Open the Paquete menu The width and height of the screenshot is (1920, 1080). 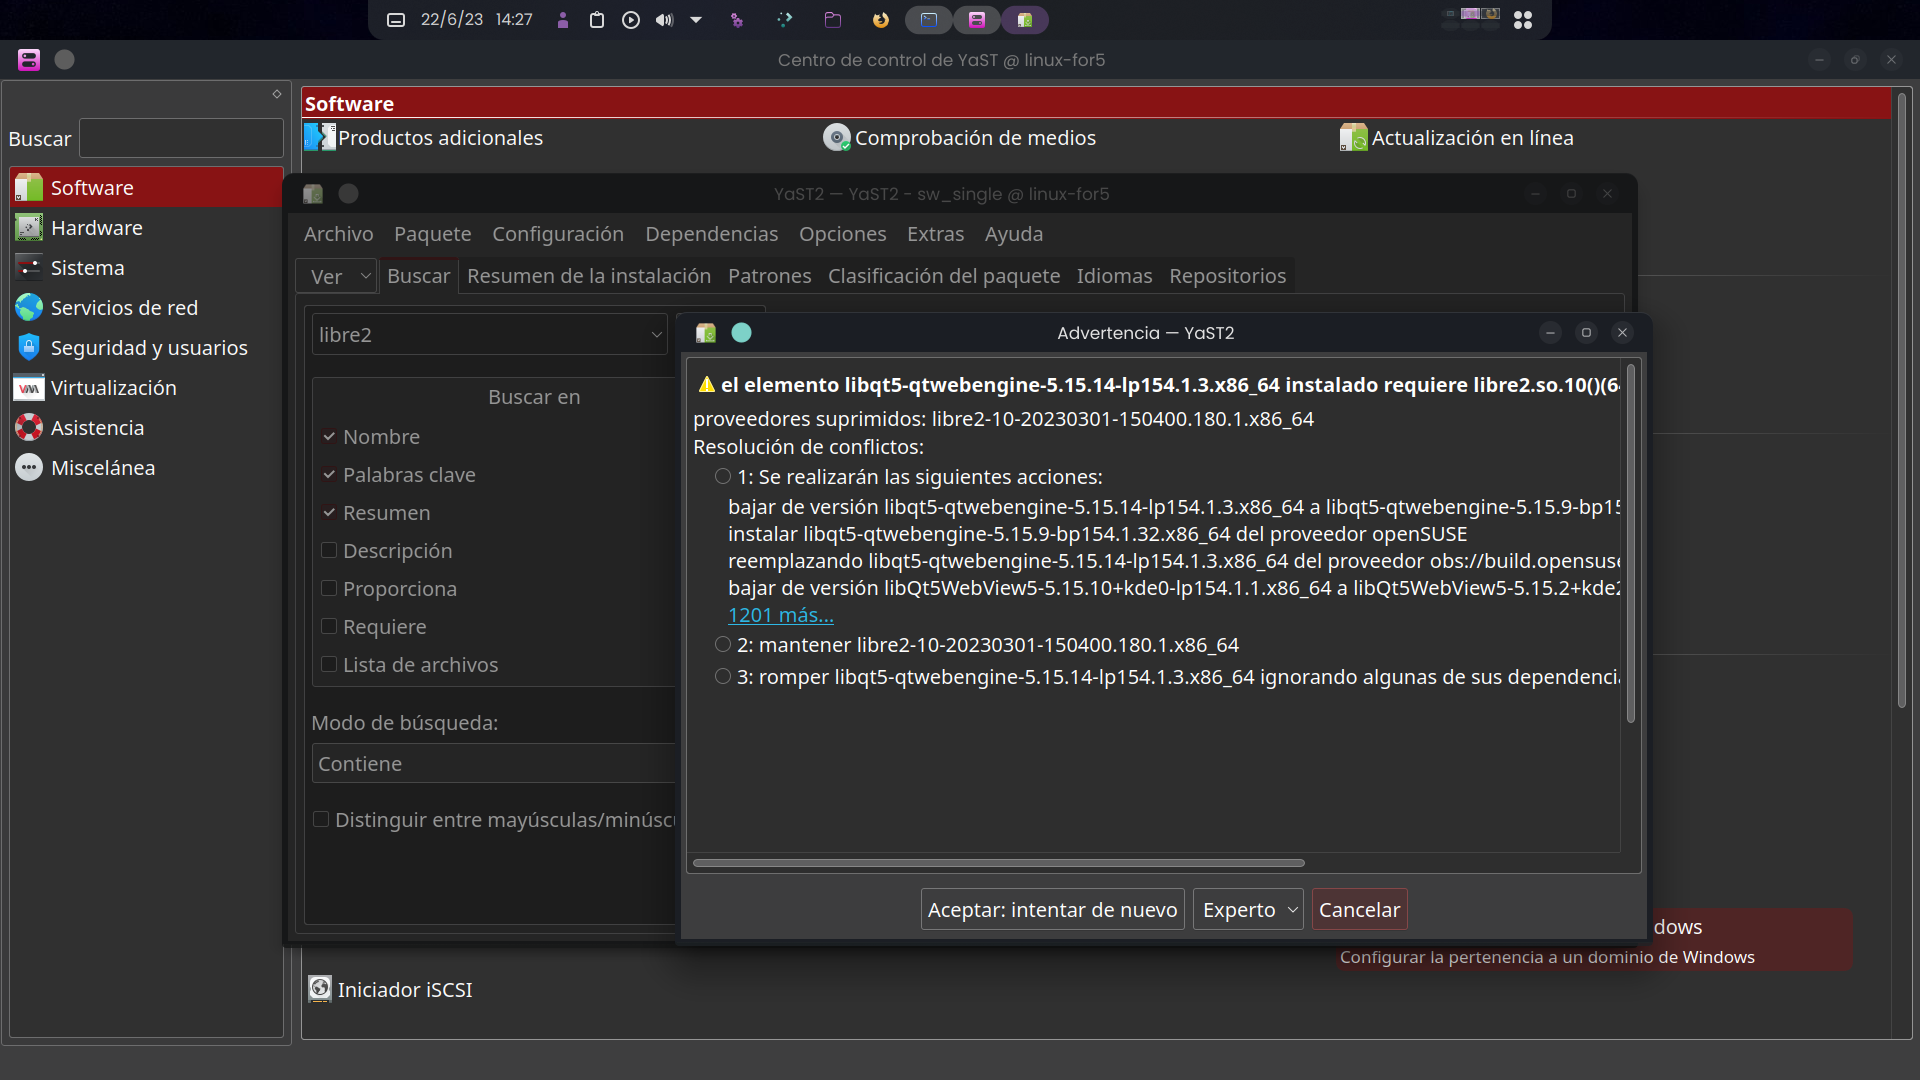[x=433, y=234]
